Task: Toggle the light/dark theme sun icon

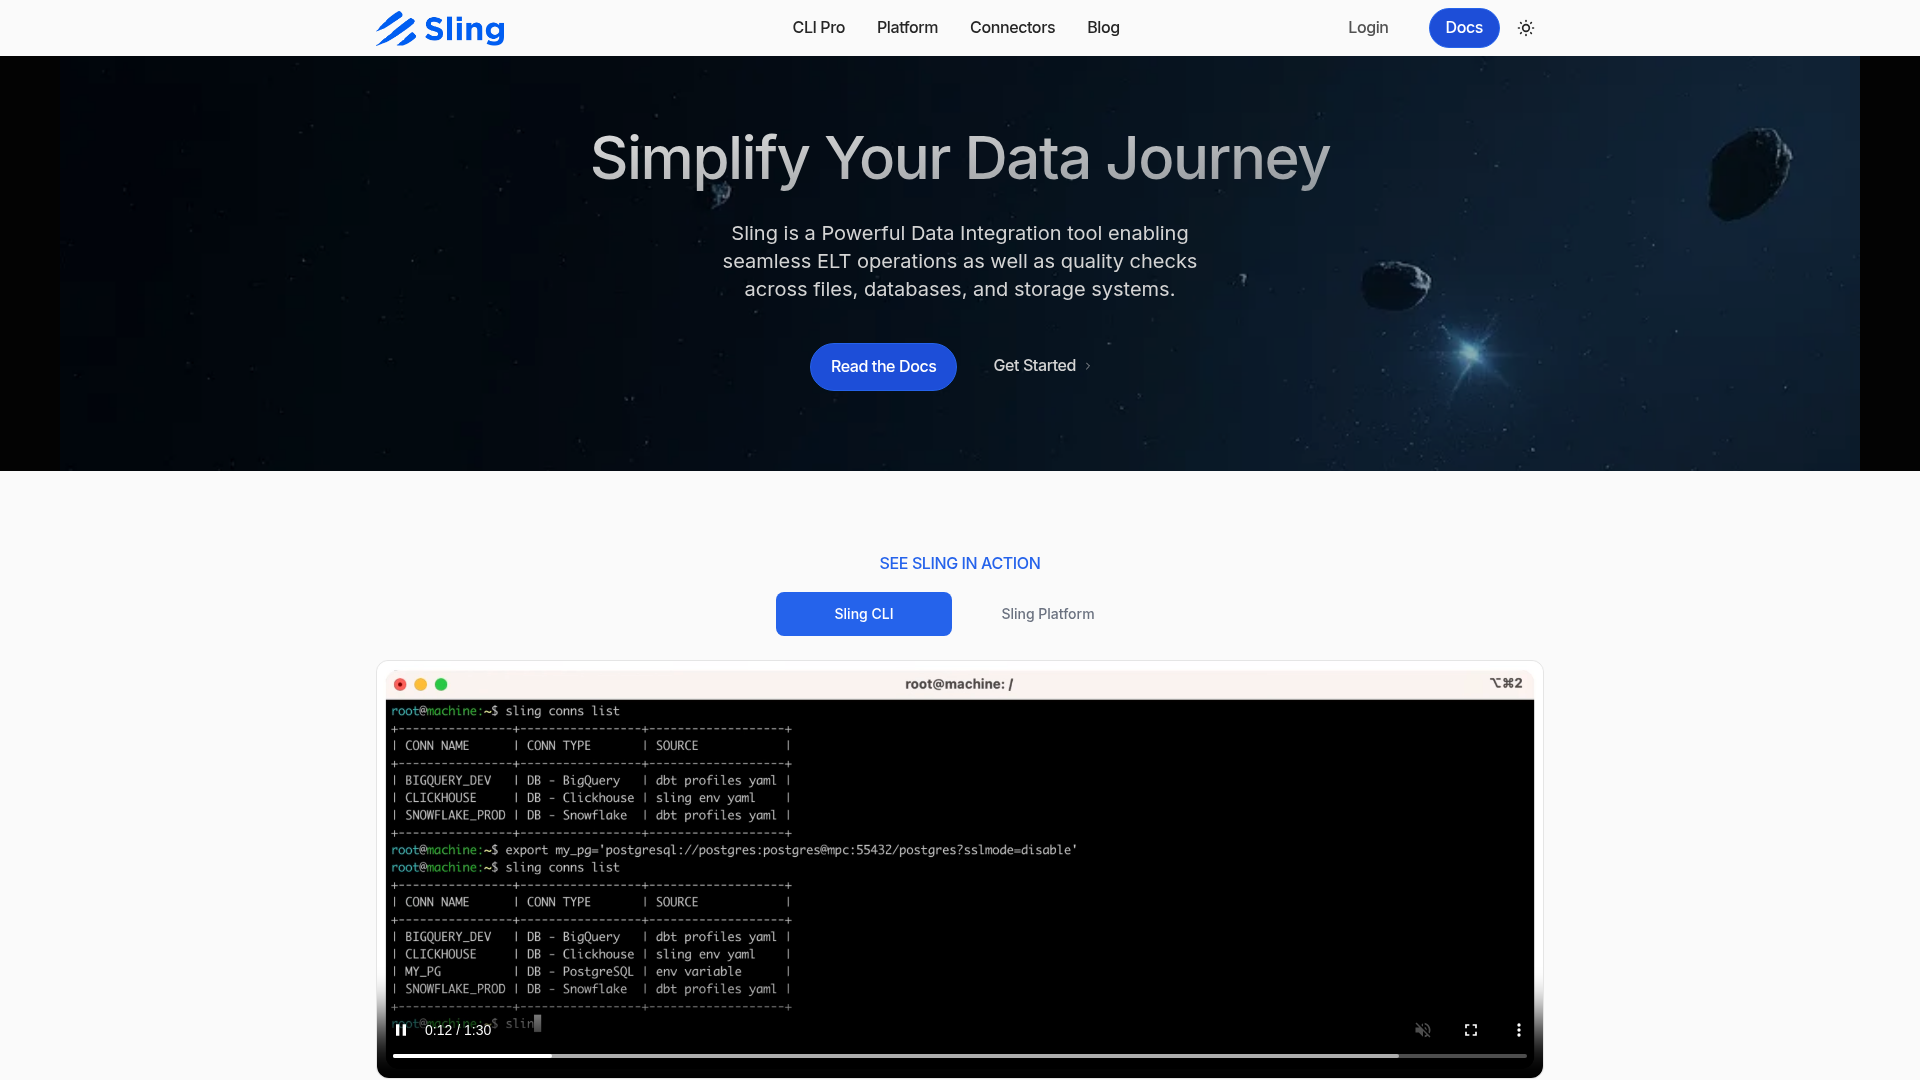Action: click(x=1525, y=28)
